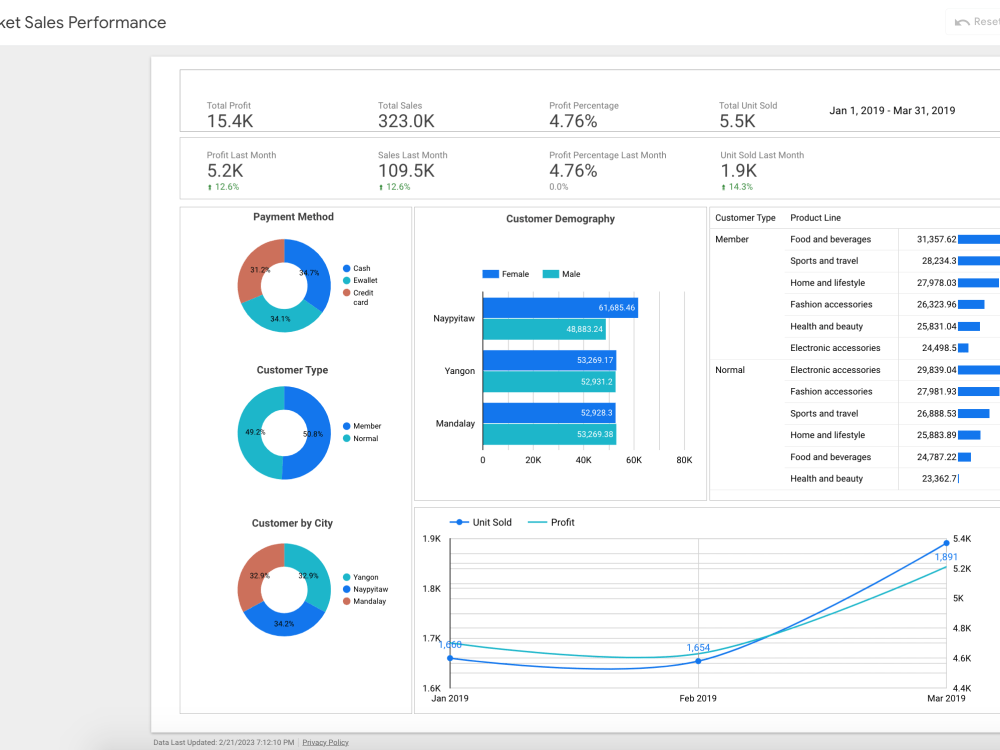Screen dimensions: 1000x750
Task: Click the Total Unit Sold 5.5K scorecard
Action: pyautogui.click(x=748, y=115)
